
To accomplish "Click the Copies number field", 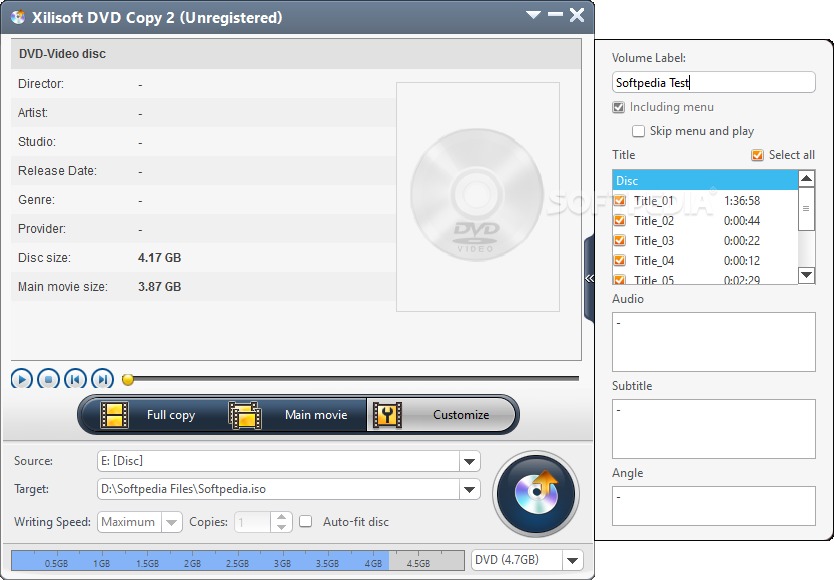I will point(253,522).
